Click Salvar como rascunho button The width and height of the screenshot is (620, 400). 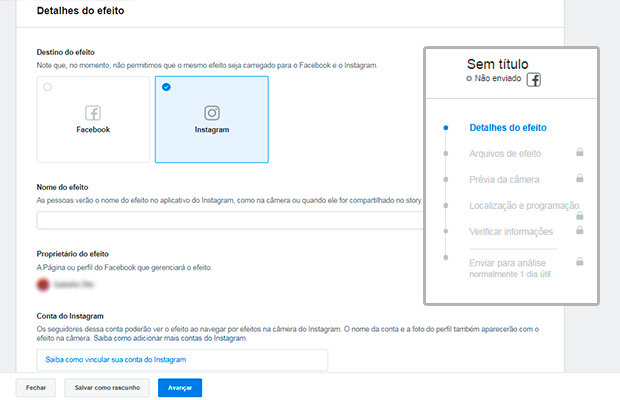pos(107,388)
